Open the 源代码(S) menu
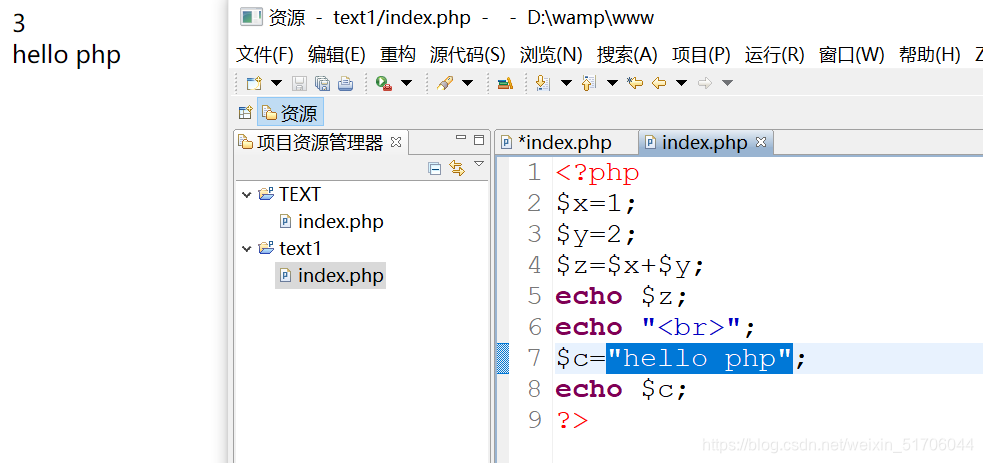The width and height of the screenshot is (983, 463). pyautogui.click(x=468, y=55)
